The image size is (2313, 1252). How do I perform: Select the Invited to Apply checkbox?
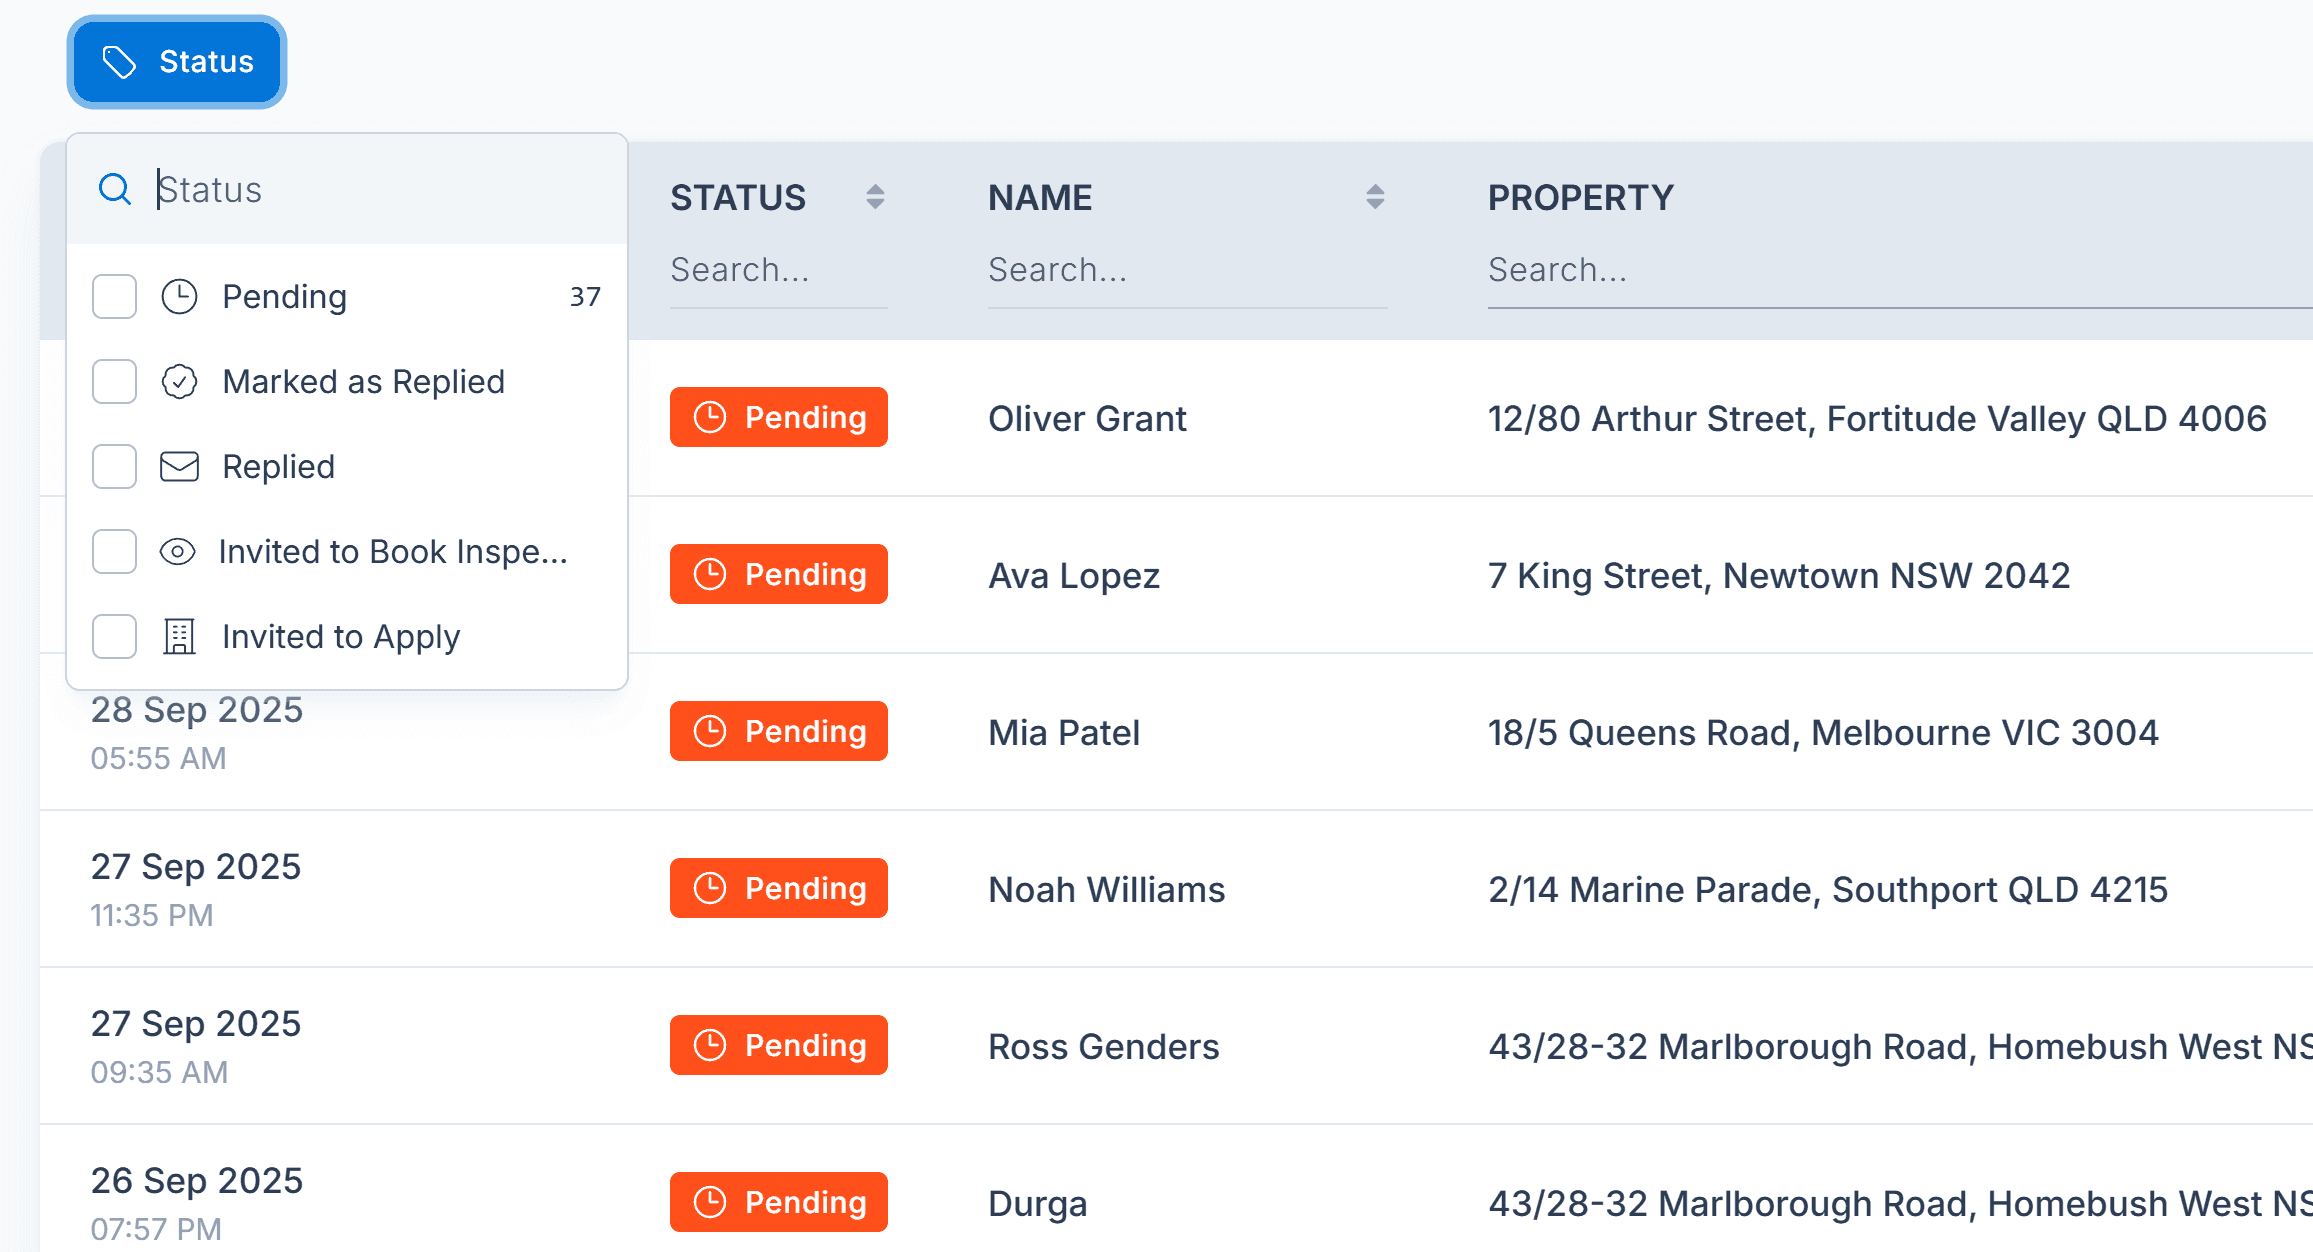114,637
